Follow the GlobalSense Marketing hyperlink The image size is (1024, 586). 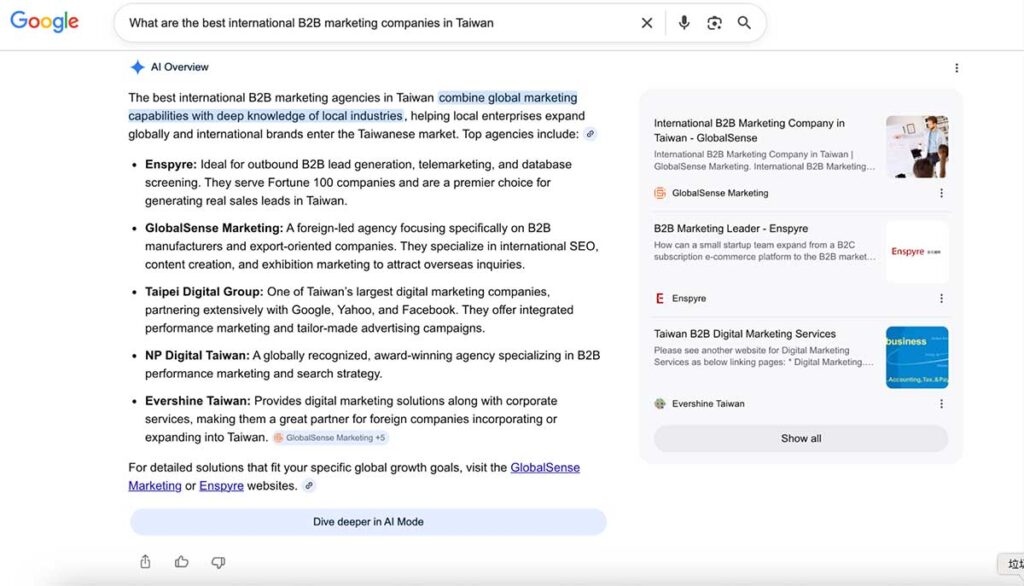pos(545,468)
